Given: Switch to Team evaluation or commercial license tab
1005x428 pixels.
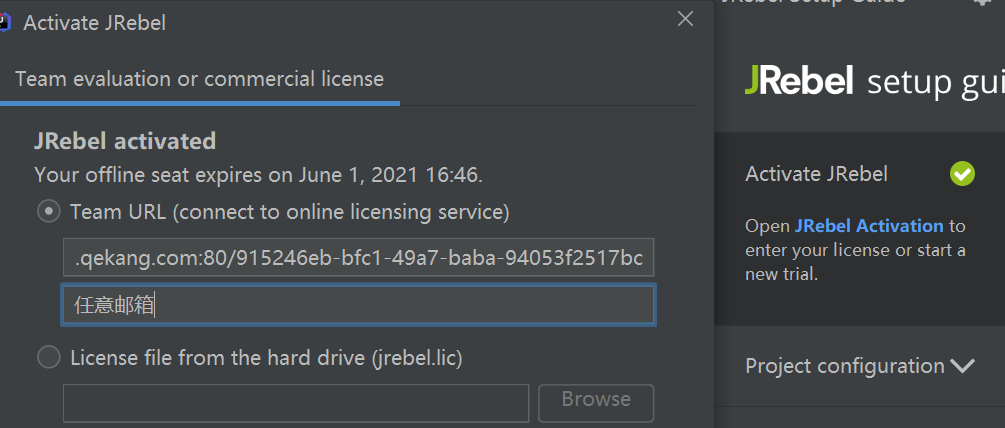Looking at the screenshot, I should tap(199, 79).
